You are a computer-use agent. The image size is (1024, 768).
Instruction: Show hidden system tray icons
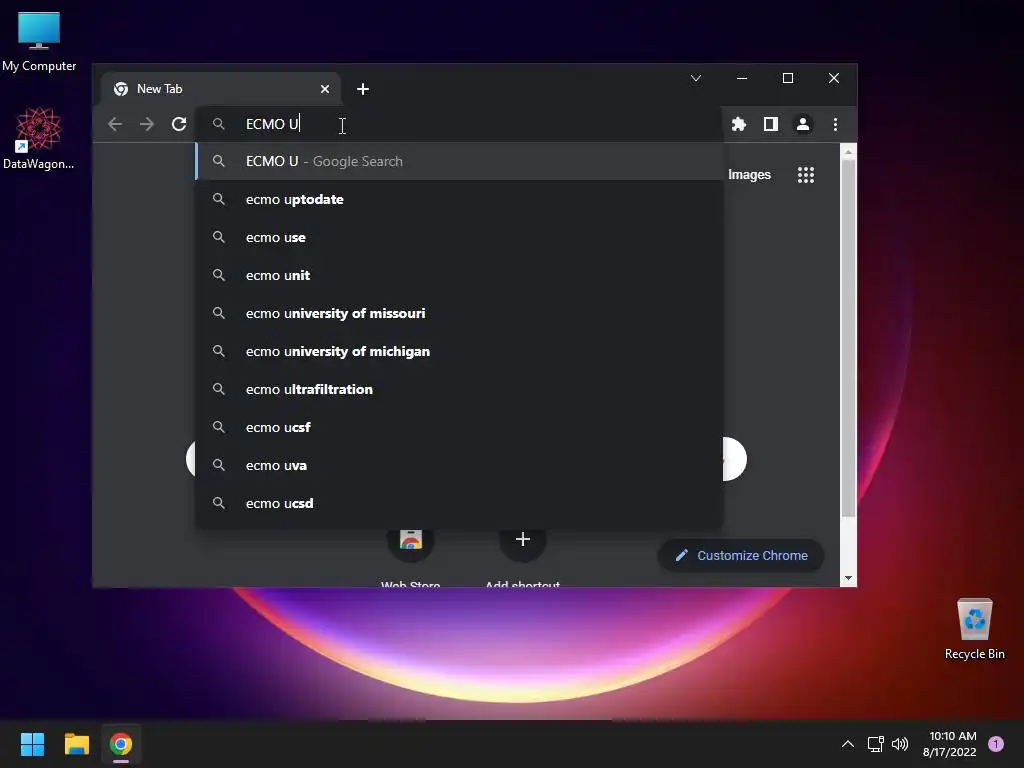click(x=848, y=744)
